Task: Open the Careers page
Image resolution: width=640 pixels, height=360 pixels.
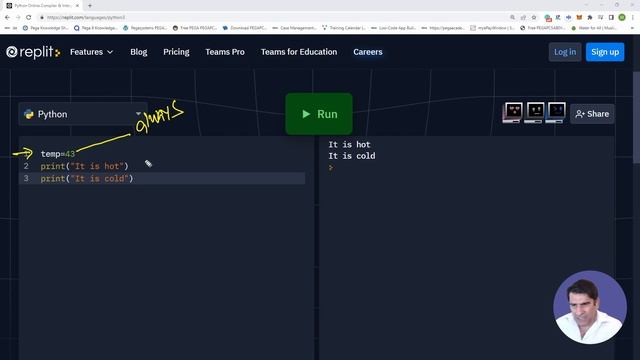Action: [368, 52]
